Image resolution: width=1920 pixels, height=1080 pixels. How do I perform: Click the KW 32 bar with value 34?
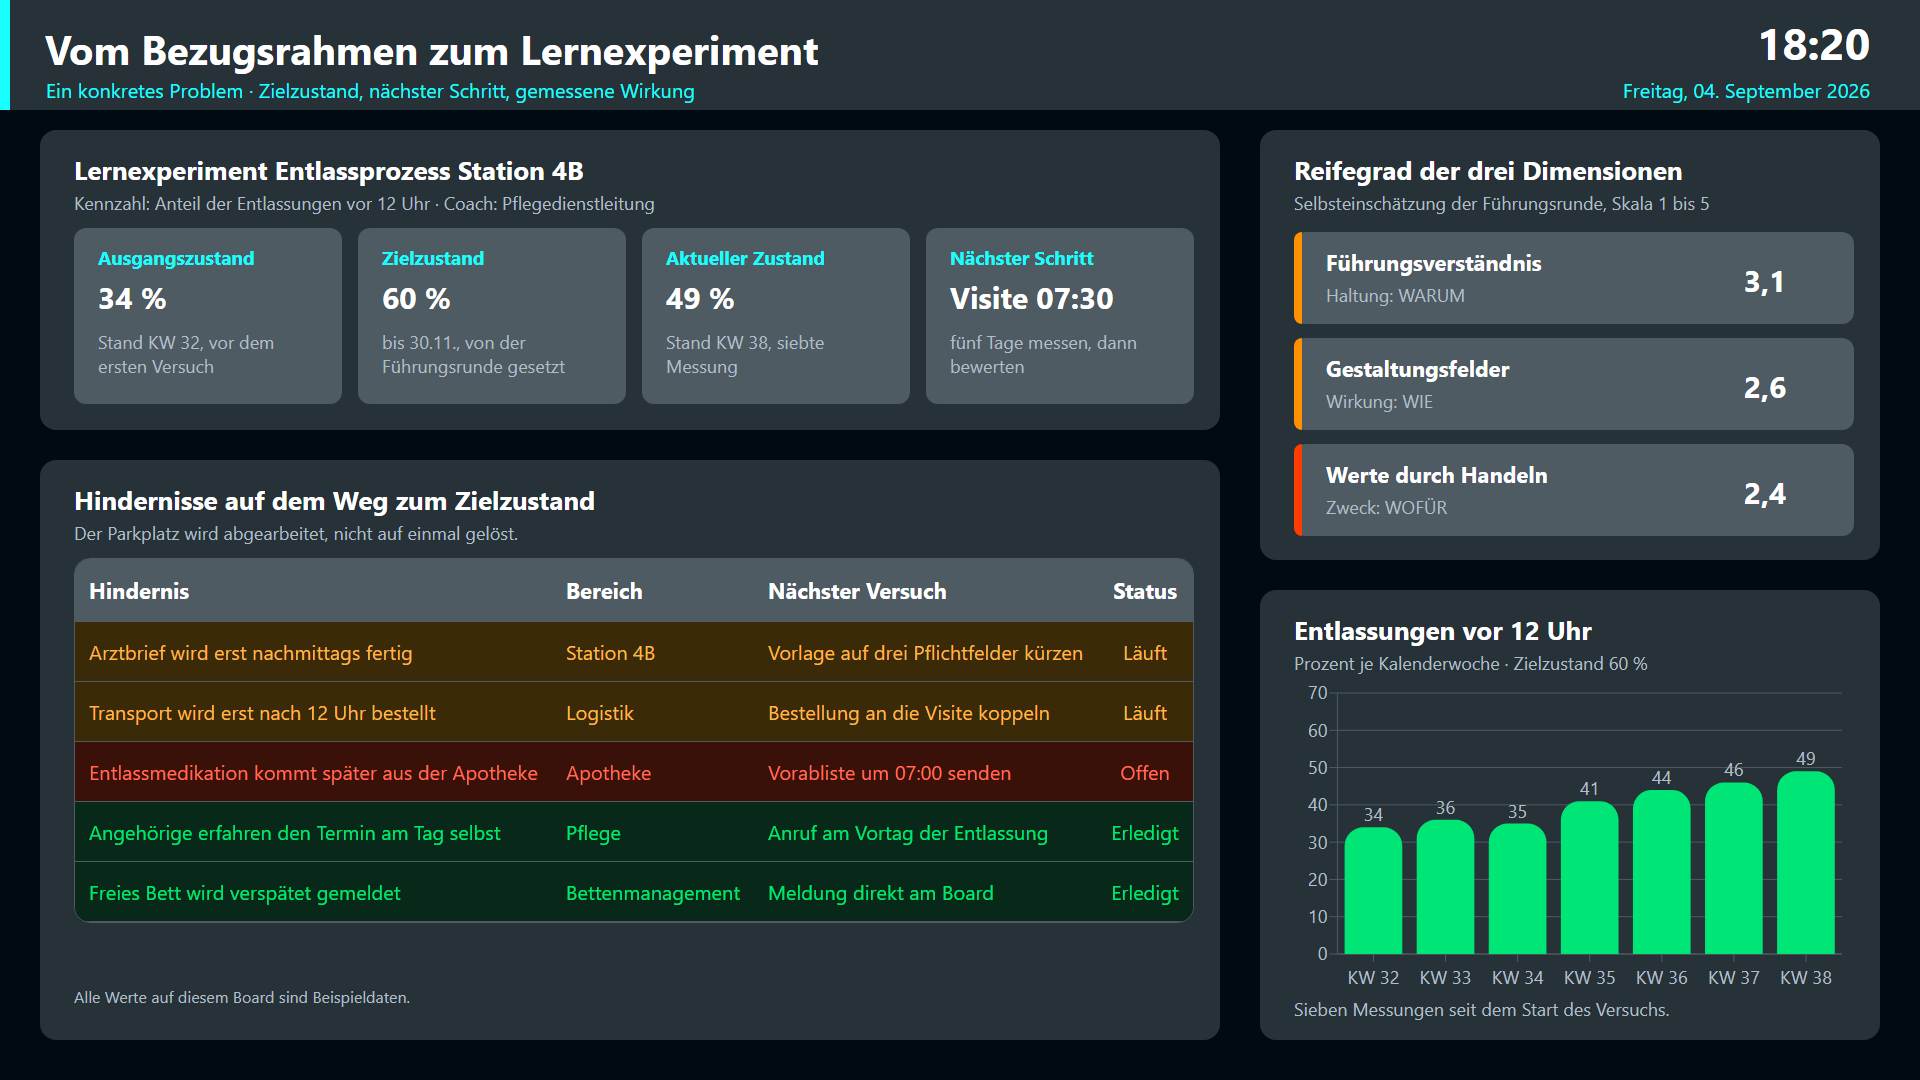1373,890
